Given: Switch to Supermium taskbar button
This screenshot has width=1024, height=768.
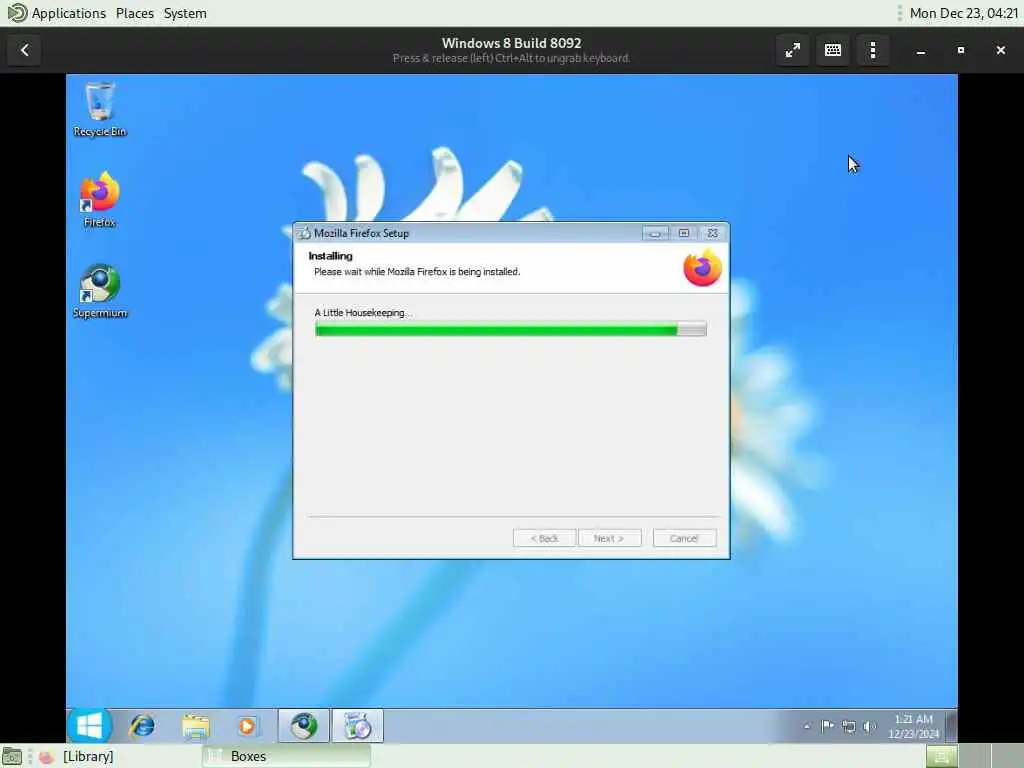Looking at the screenshot, I should point(304,726).
